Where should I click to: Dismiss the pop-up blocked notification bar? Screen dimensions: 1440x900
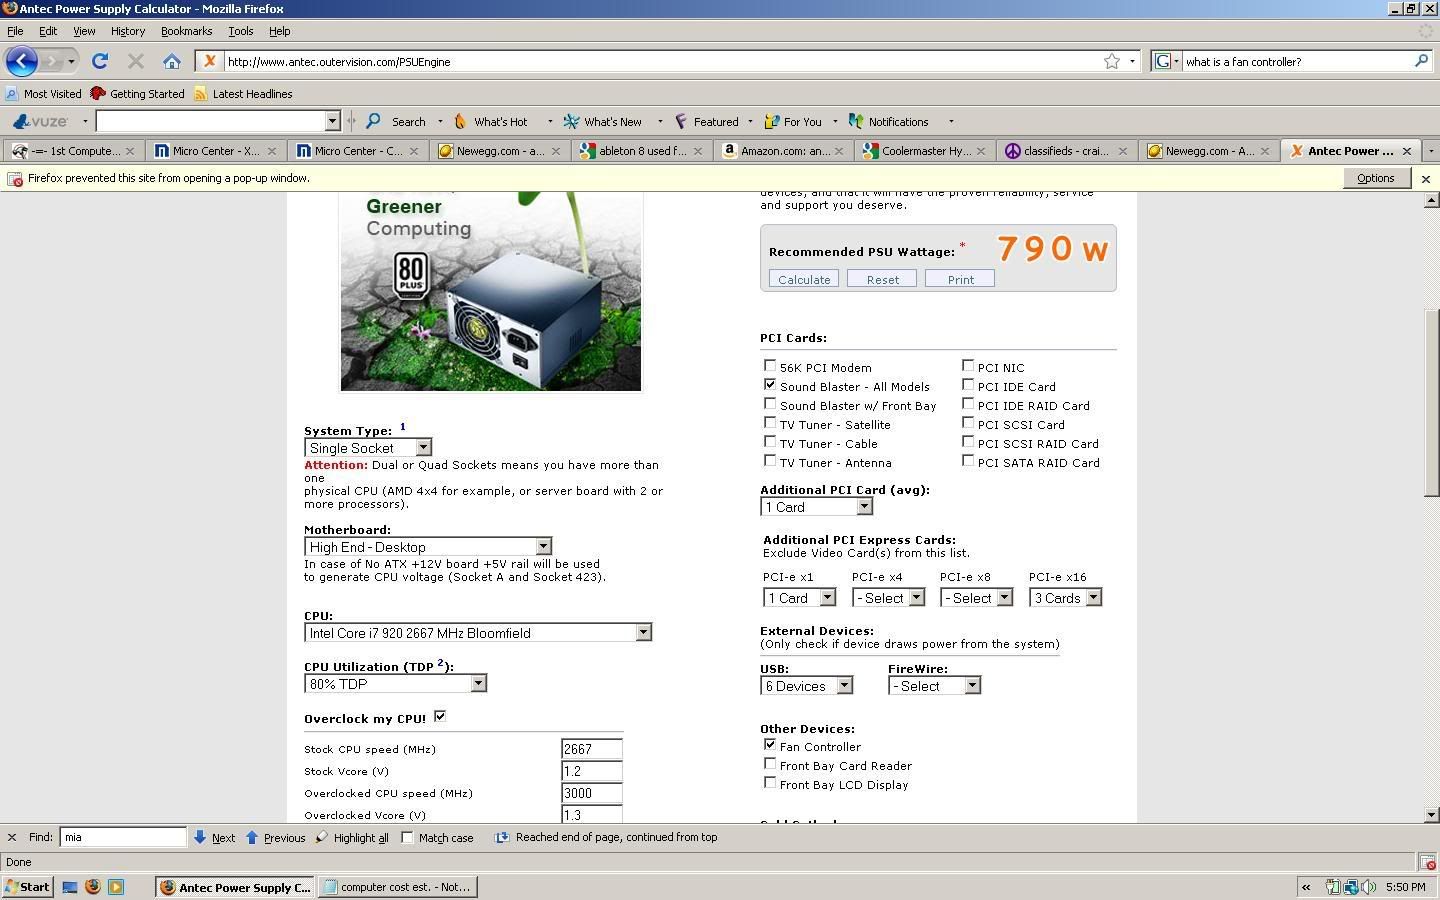point(1426,179)
